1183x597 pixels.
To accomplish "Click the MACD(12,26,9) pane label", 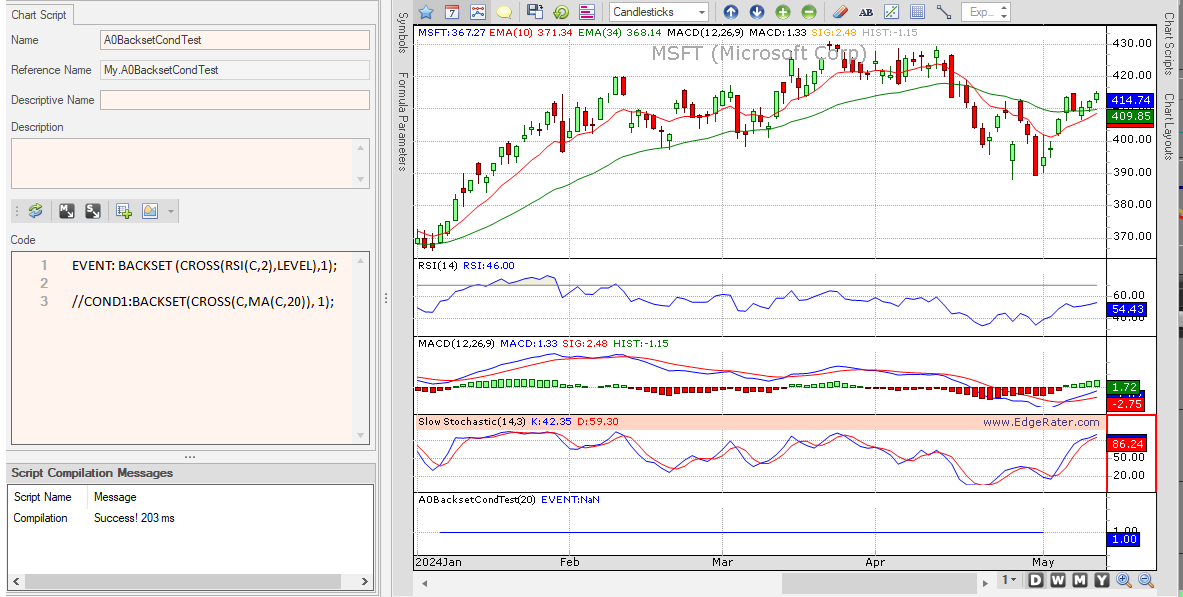I will [456, 343].
